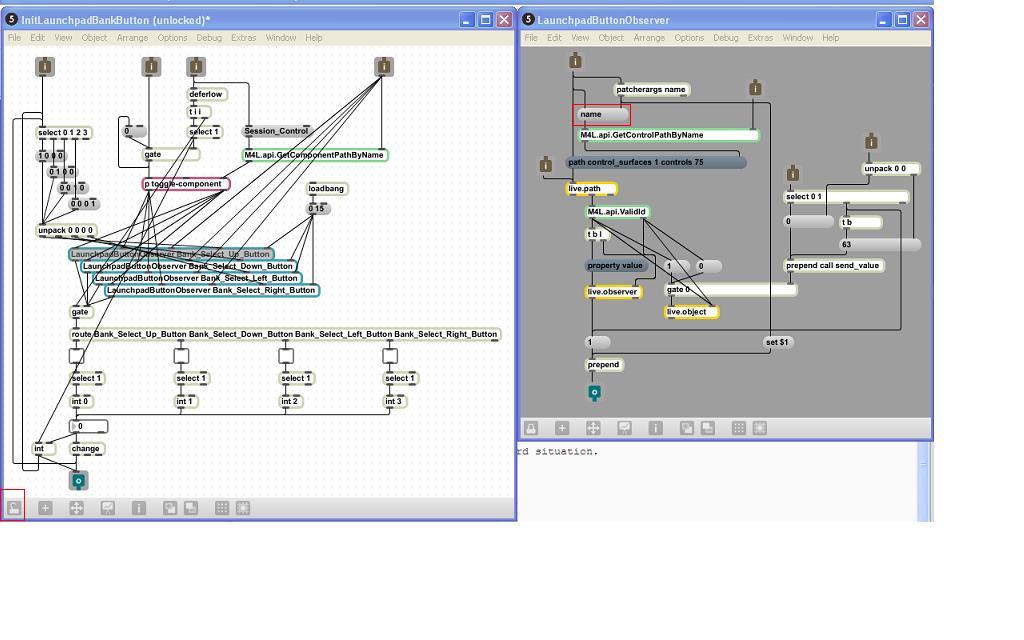This screenshot has height=640, width=1024.
Task: Select the 'prepend call send_value' object
Action: pyautogui.click(x=833, y=265)
